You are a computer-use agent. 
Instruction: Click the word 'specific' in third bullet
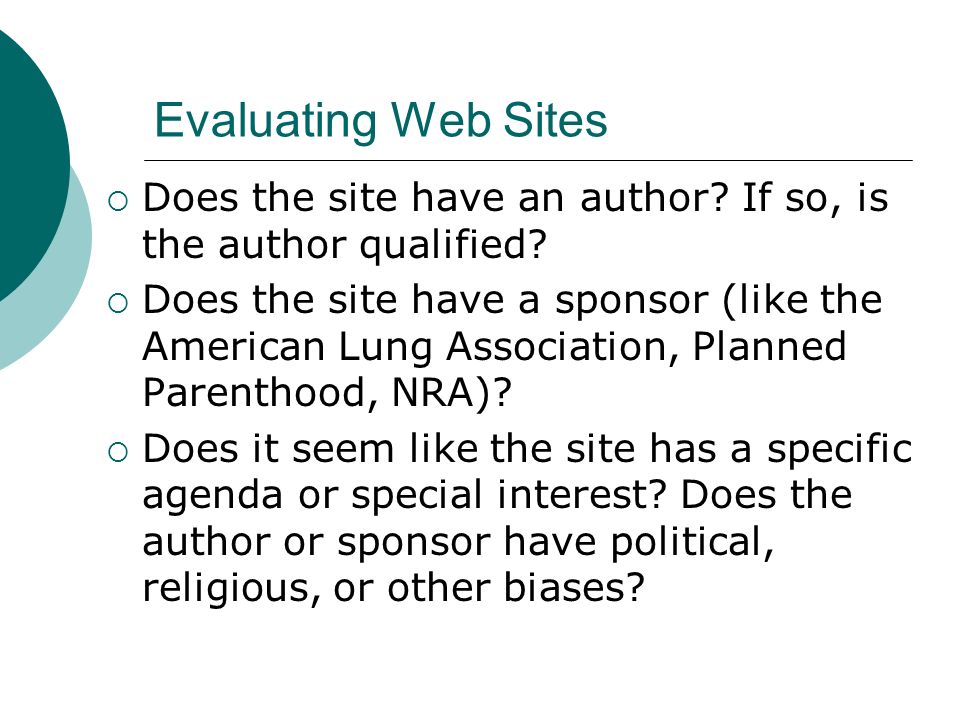click(839, 450)
